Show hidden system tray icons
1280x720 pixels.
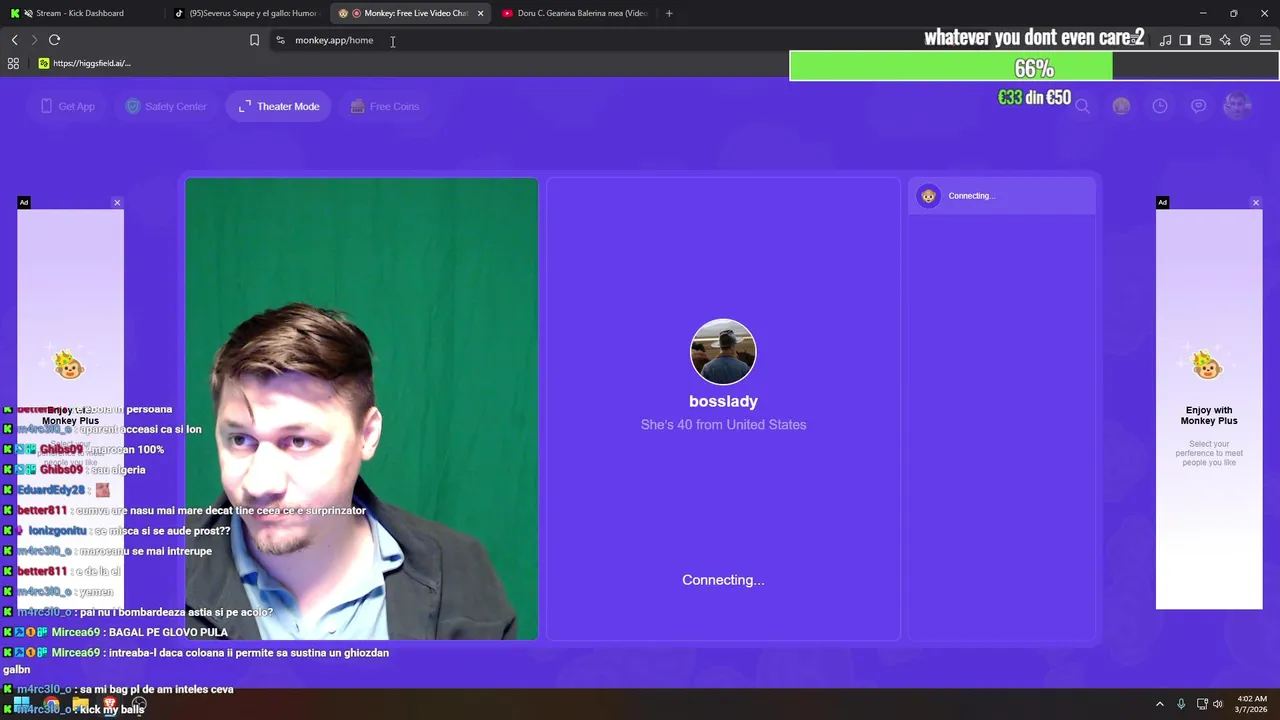(x=1160, y=704)
